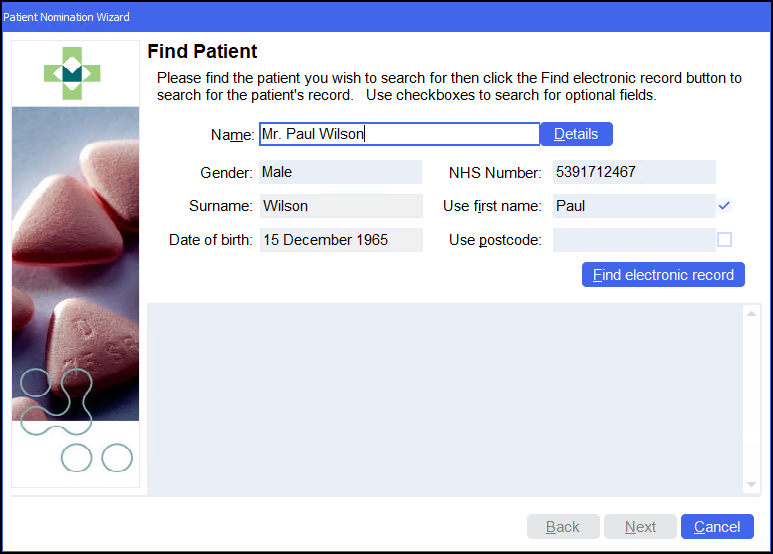773x554 pixels.
Task: Click into the Name text field
Action: 399,134
